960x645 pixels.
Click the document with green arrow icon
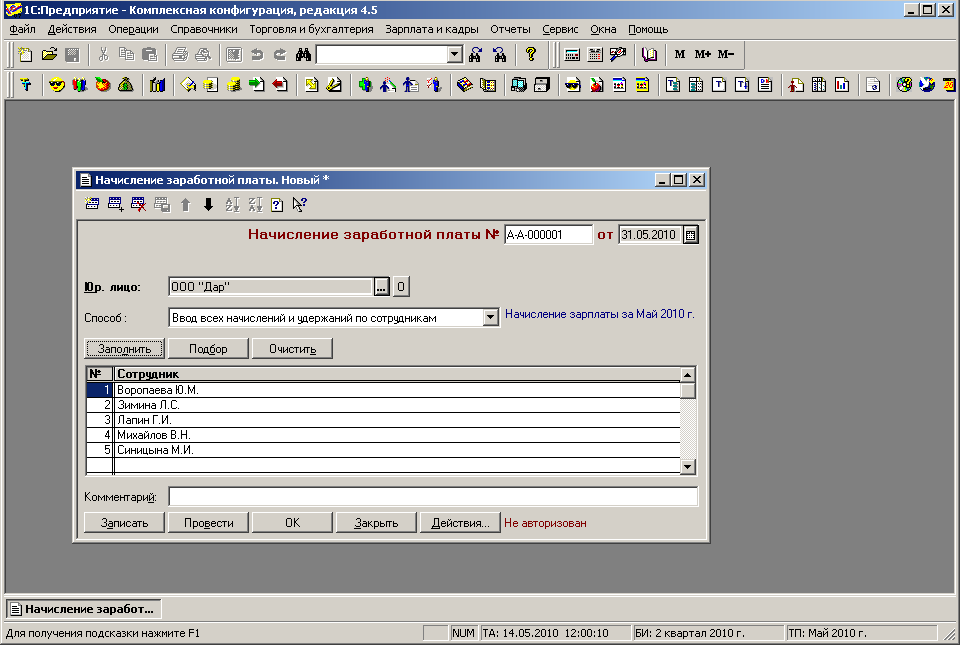(x=257, y=85)
